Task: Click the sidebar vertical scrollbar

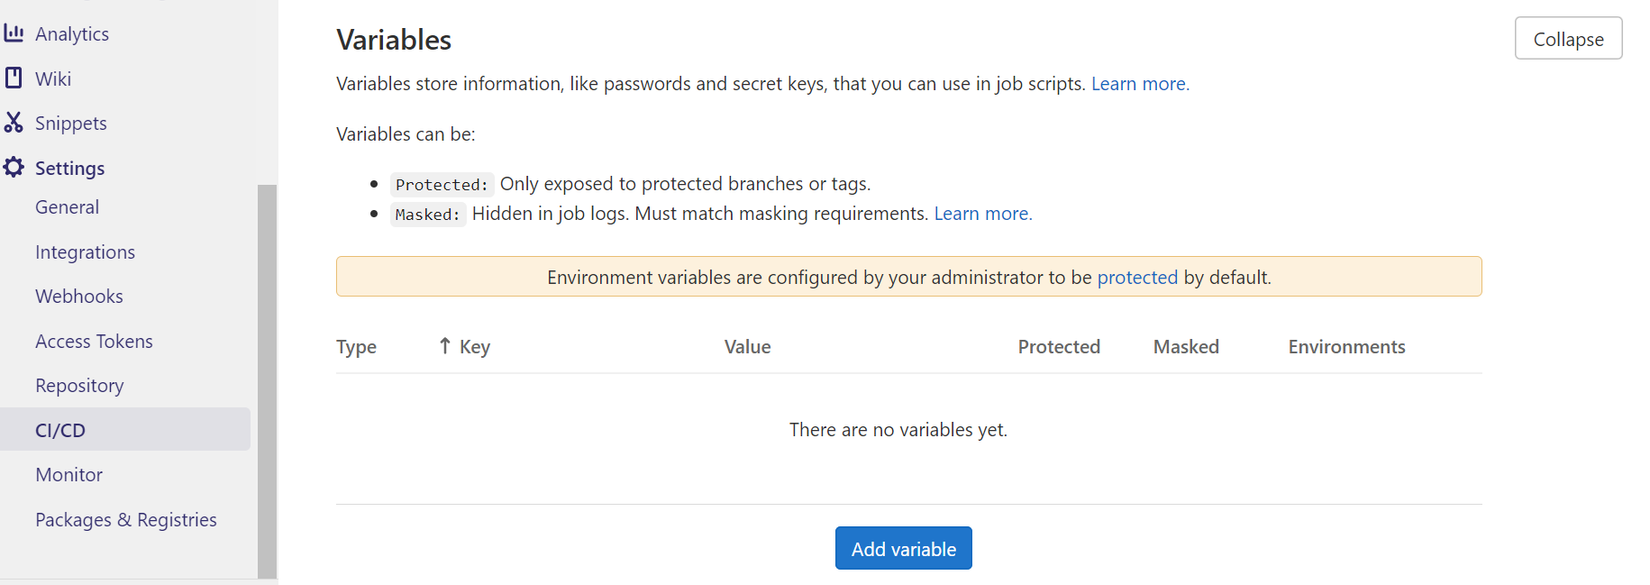Action: (x=267, y=380)
